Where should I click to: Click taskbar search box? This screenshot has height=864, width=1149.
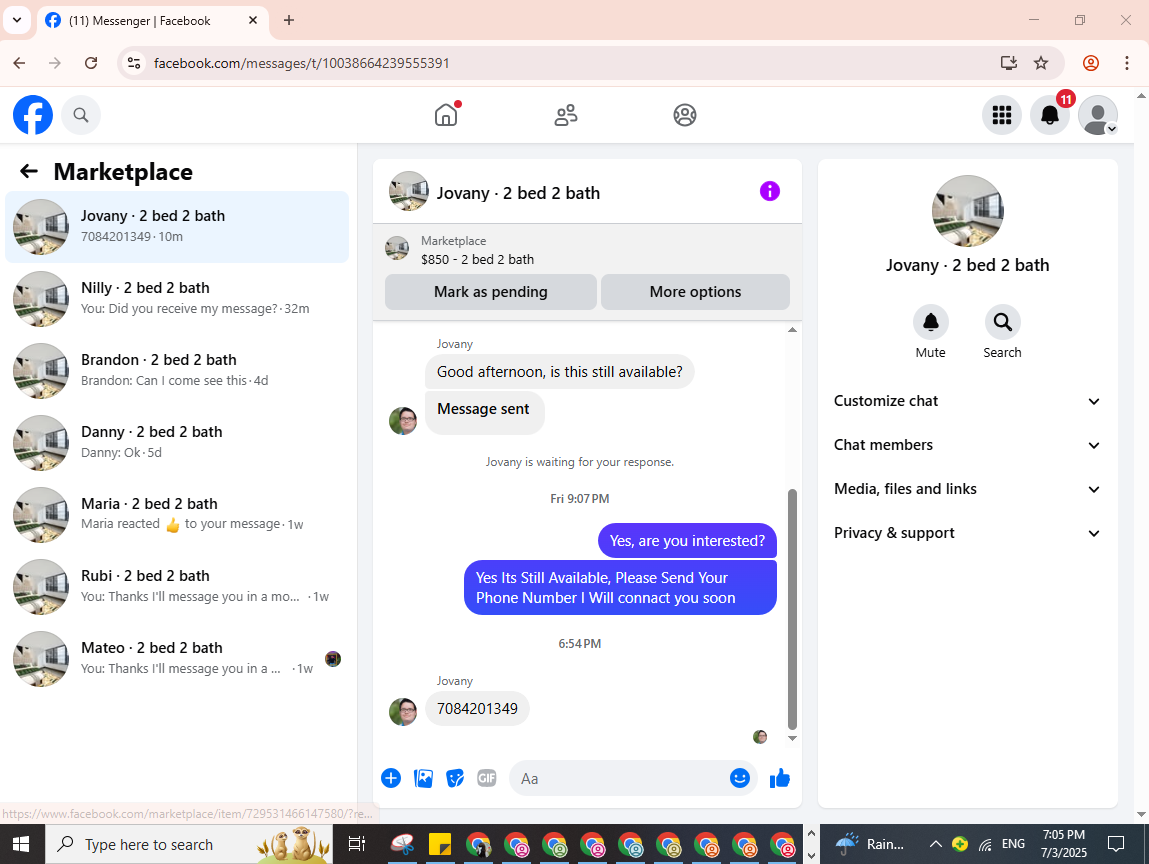[x=189, y=844]
